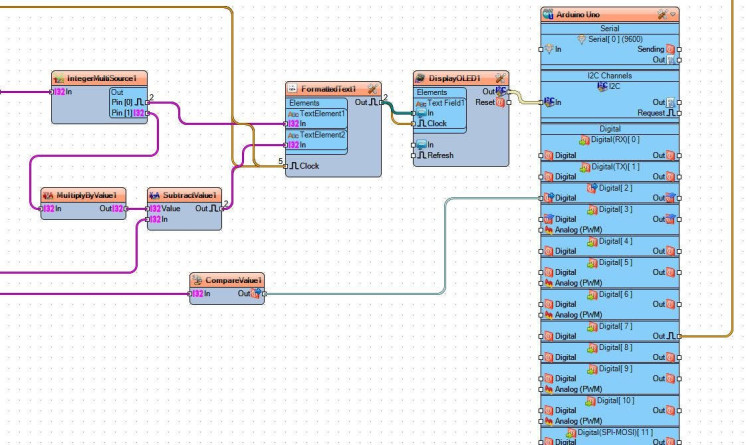This screenshot has width=748, height=445.
Task: Open the DisplayOLED1 wrench tool icon
Action: pyautogui.click(x=500, y=78)
